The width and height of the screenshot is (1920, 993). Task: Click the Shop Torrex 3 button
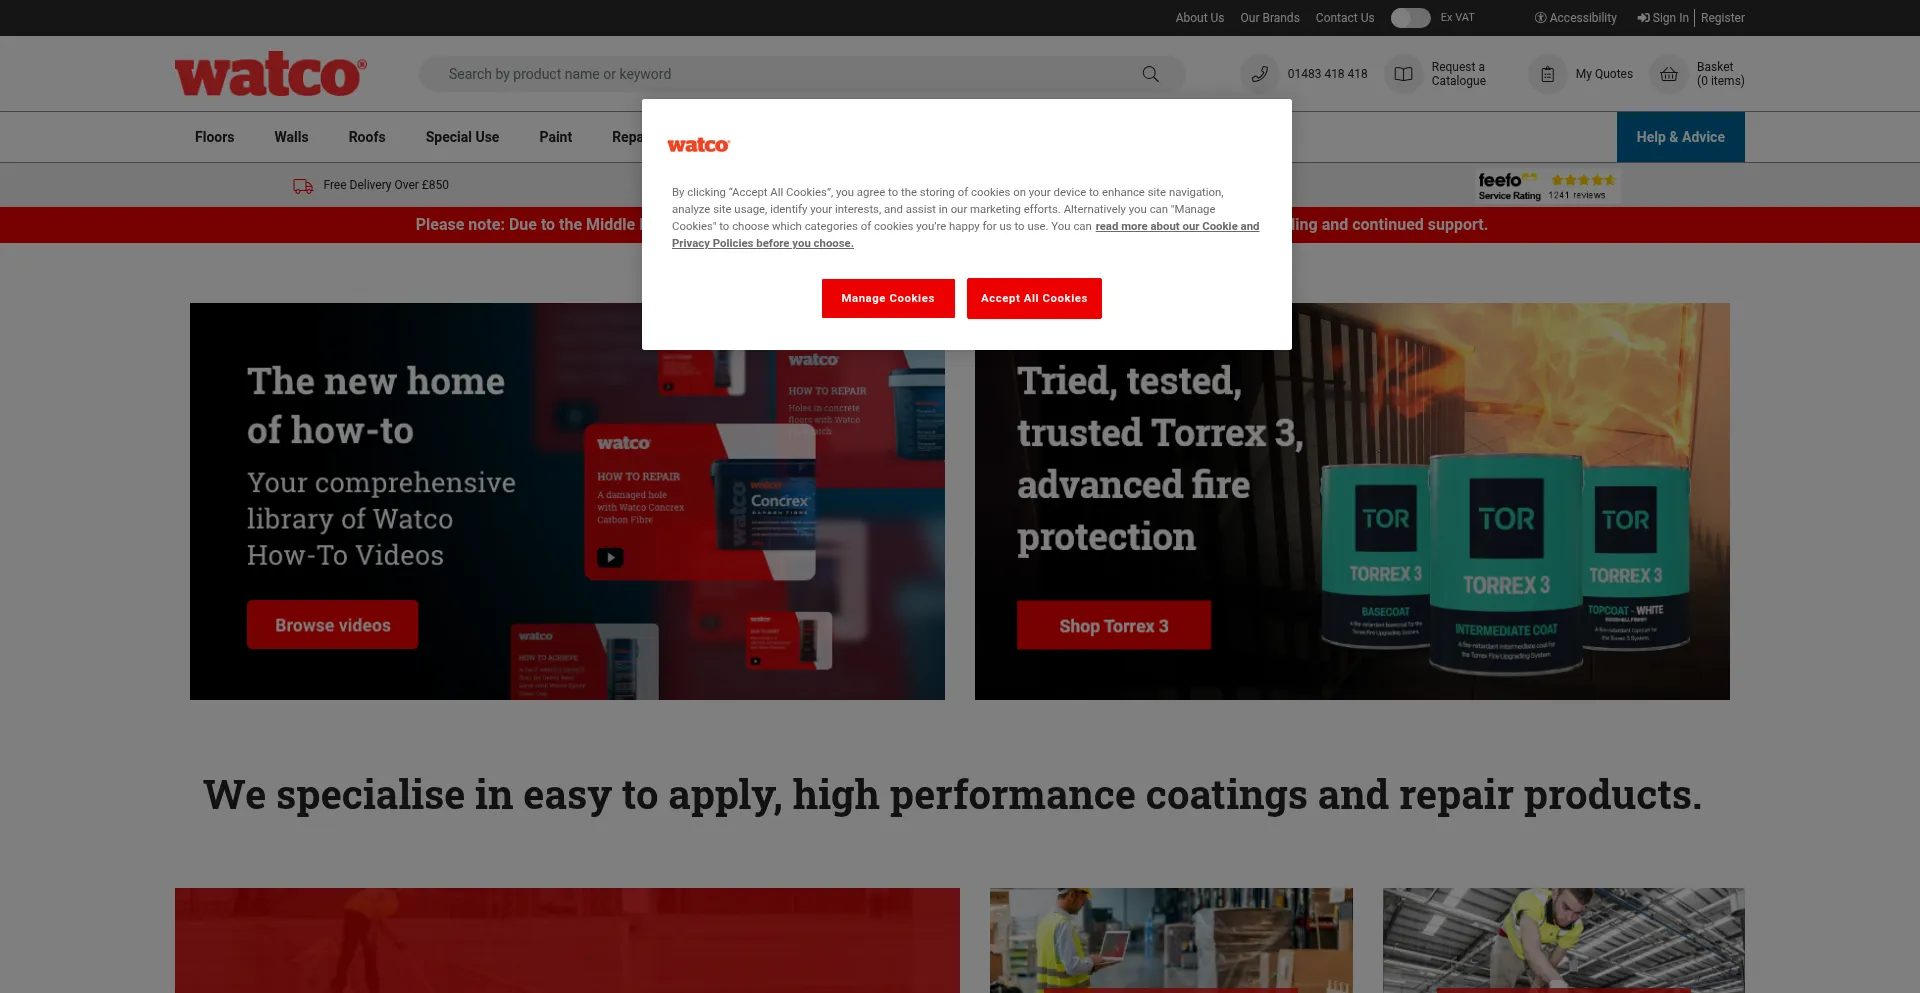(x=1114, y=626)
